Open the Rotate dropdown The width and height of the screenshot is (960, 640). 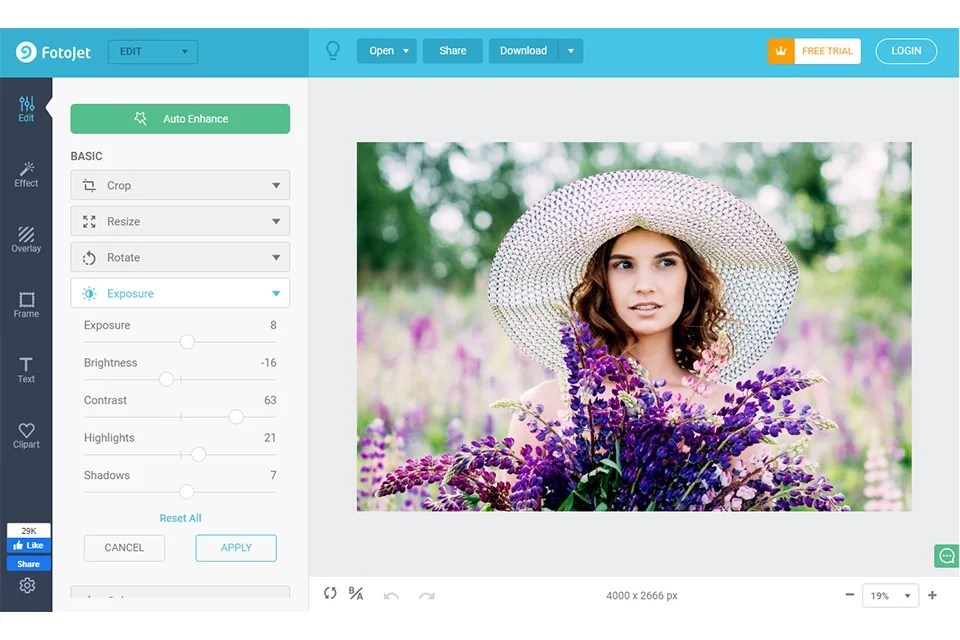[179, 257]
